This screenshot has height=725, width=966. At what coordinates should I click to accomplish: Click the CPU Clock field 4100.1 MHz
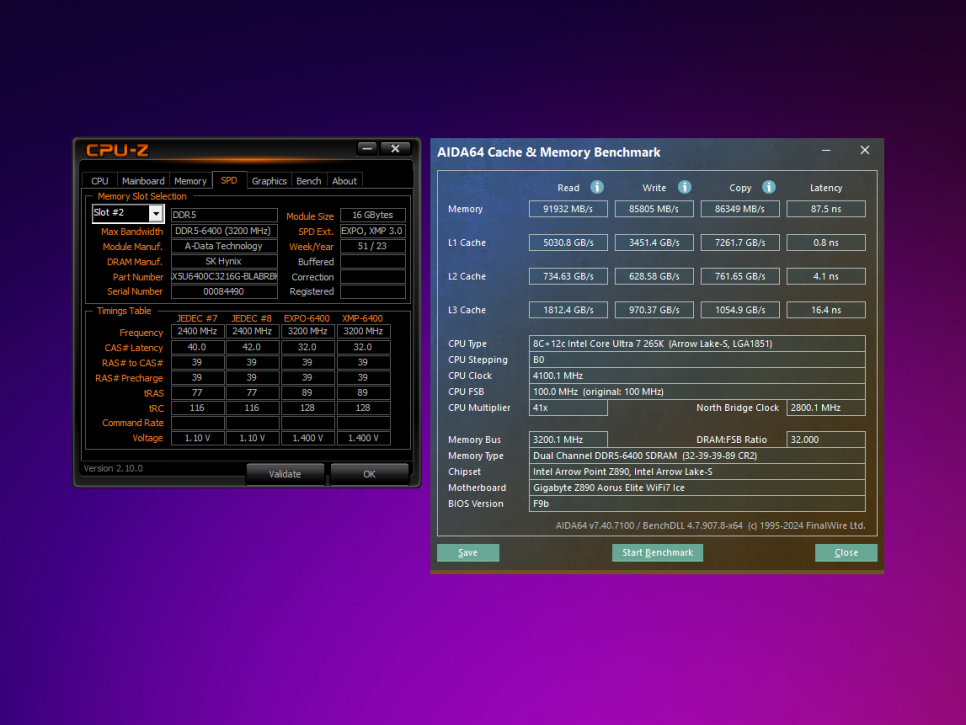click(x=697, y=376)
